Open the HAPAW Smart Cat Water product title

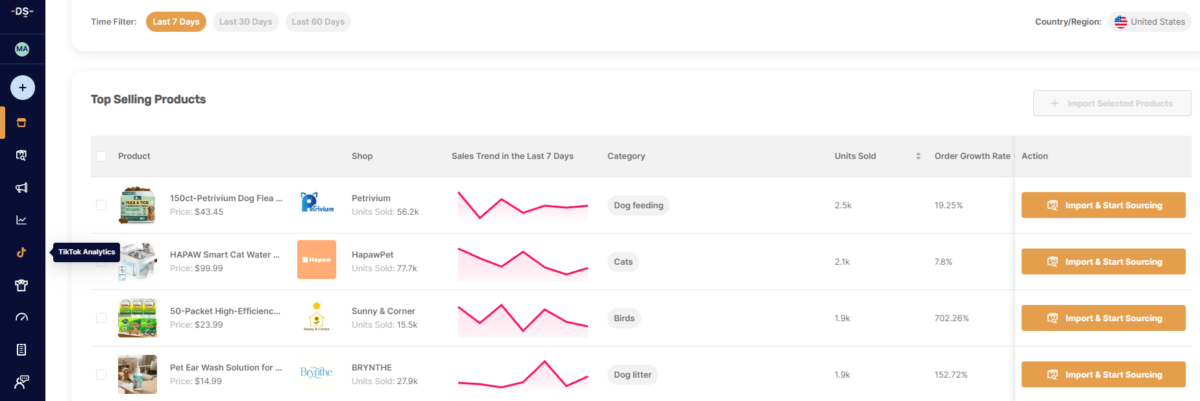click(x=226, y=254)
